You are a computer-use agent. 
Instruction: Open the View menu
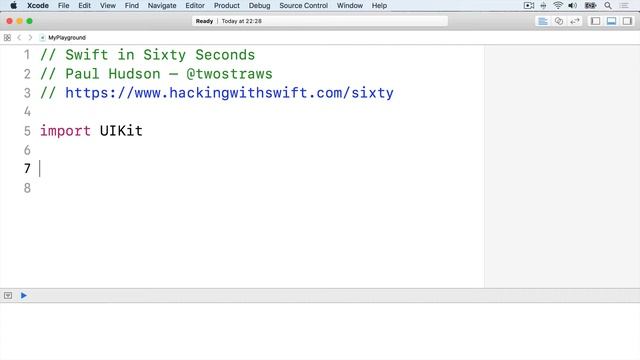(108, 6)
